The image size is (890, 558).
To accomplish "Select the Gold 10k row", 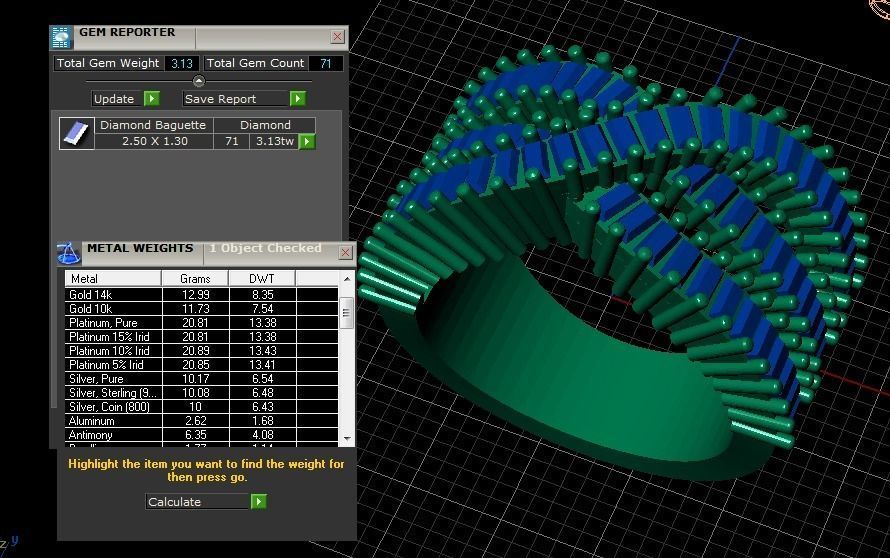I will coord(201,309).
